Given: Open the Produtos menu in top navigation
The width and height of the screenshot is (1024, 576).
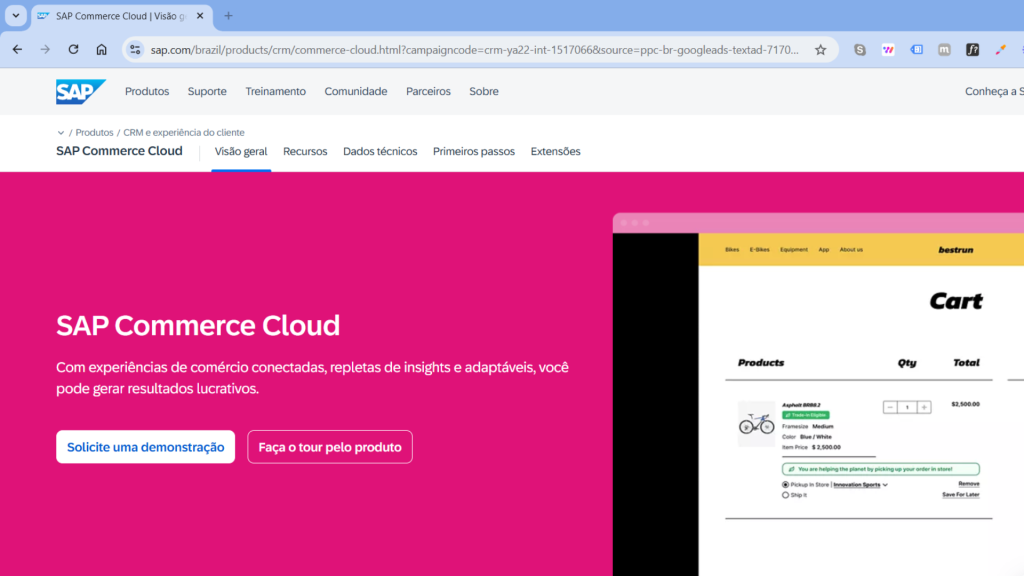Looking at the screenshot, I should click(x=147, y=91).
